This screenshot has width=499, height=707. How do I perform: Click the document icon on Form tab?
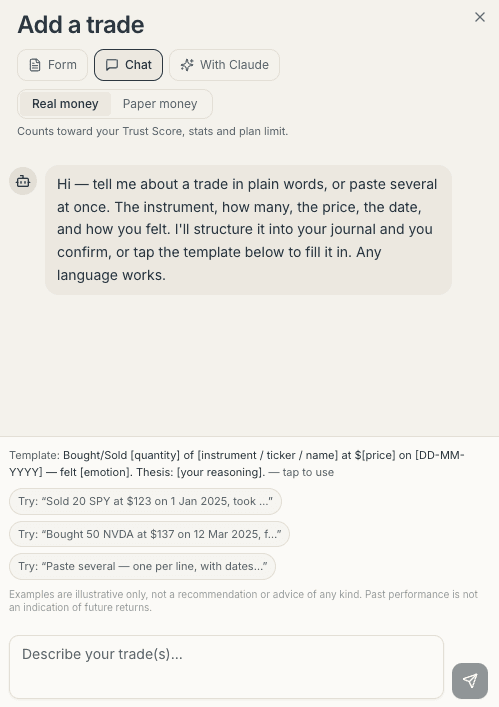[x=35, y=65]
